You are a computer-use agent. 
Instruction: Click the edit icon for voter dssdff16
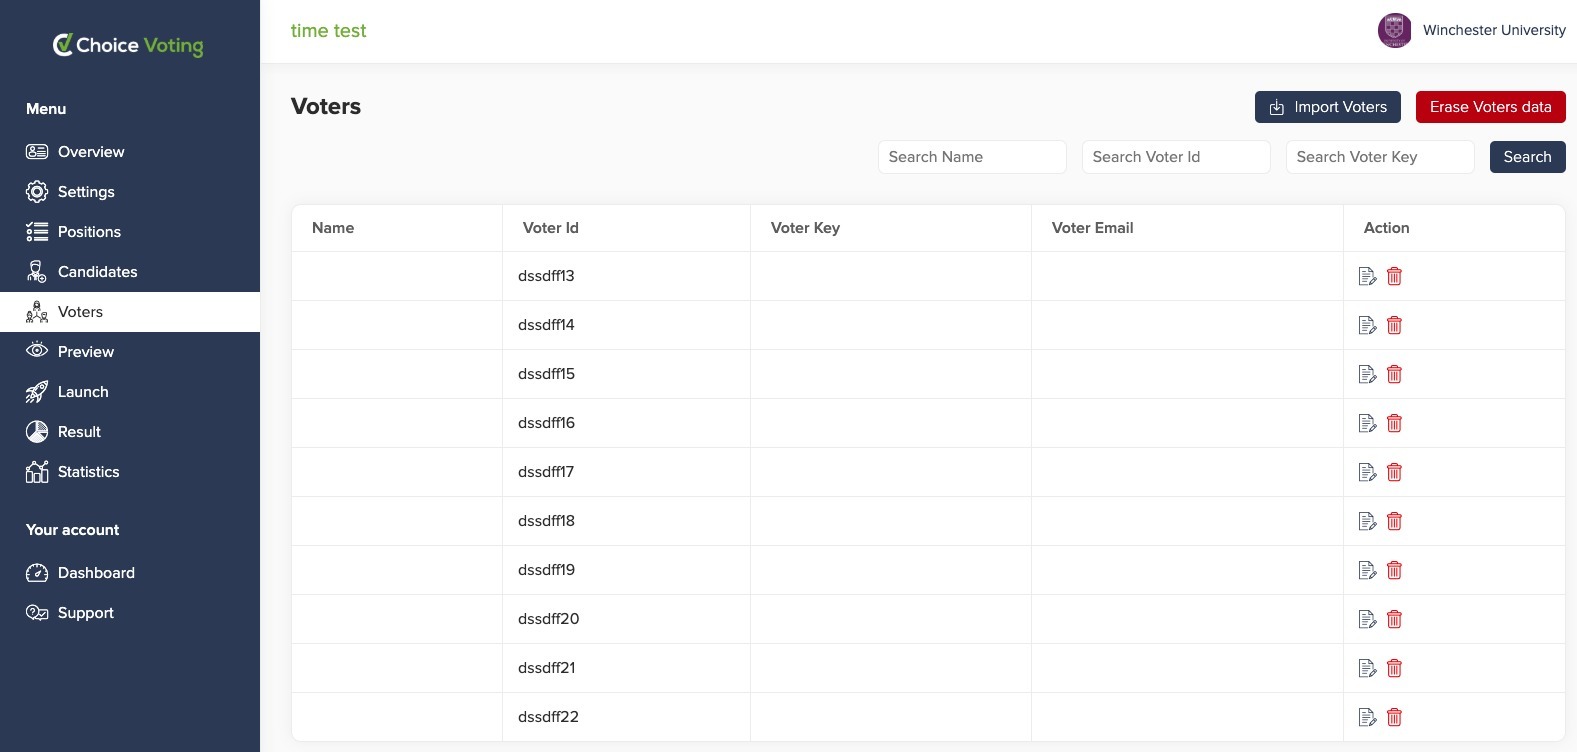[x=1367, y=423]
